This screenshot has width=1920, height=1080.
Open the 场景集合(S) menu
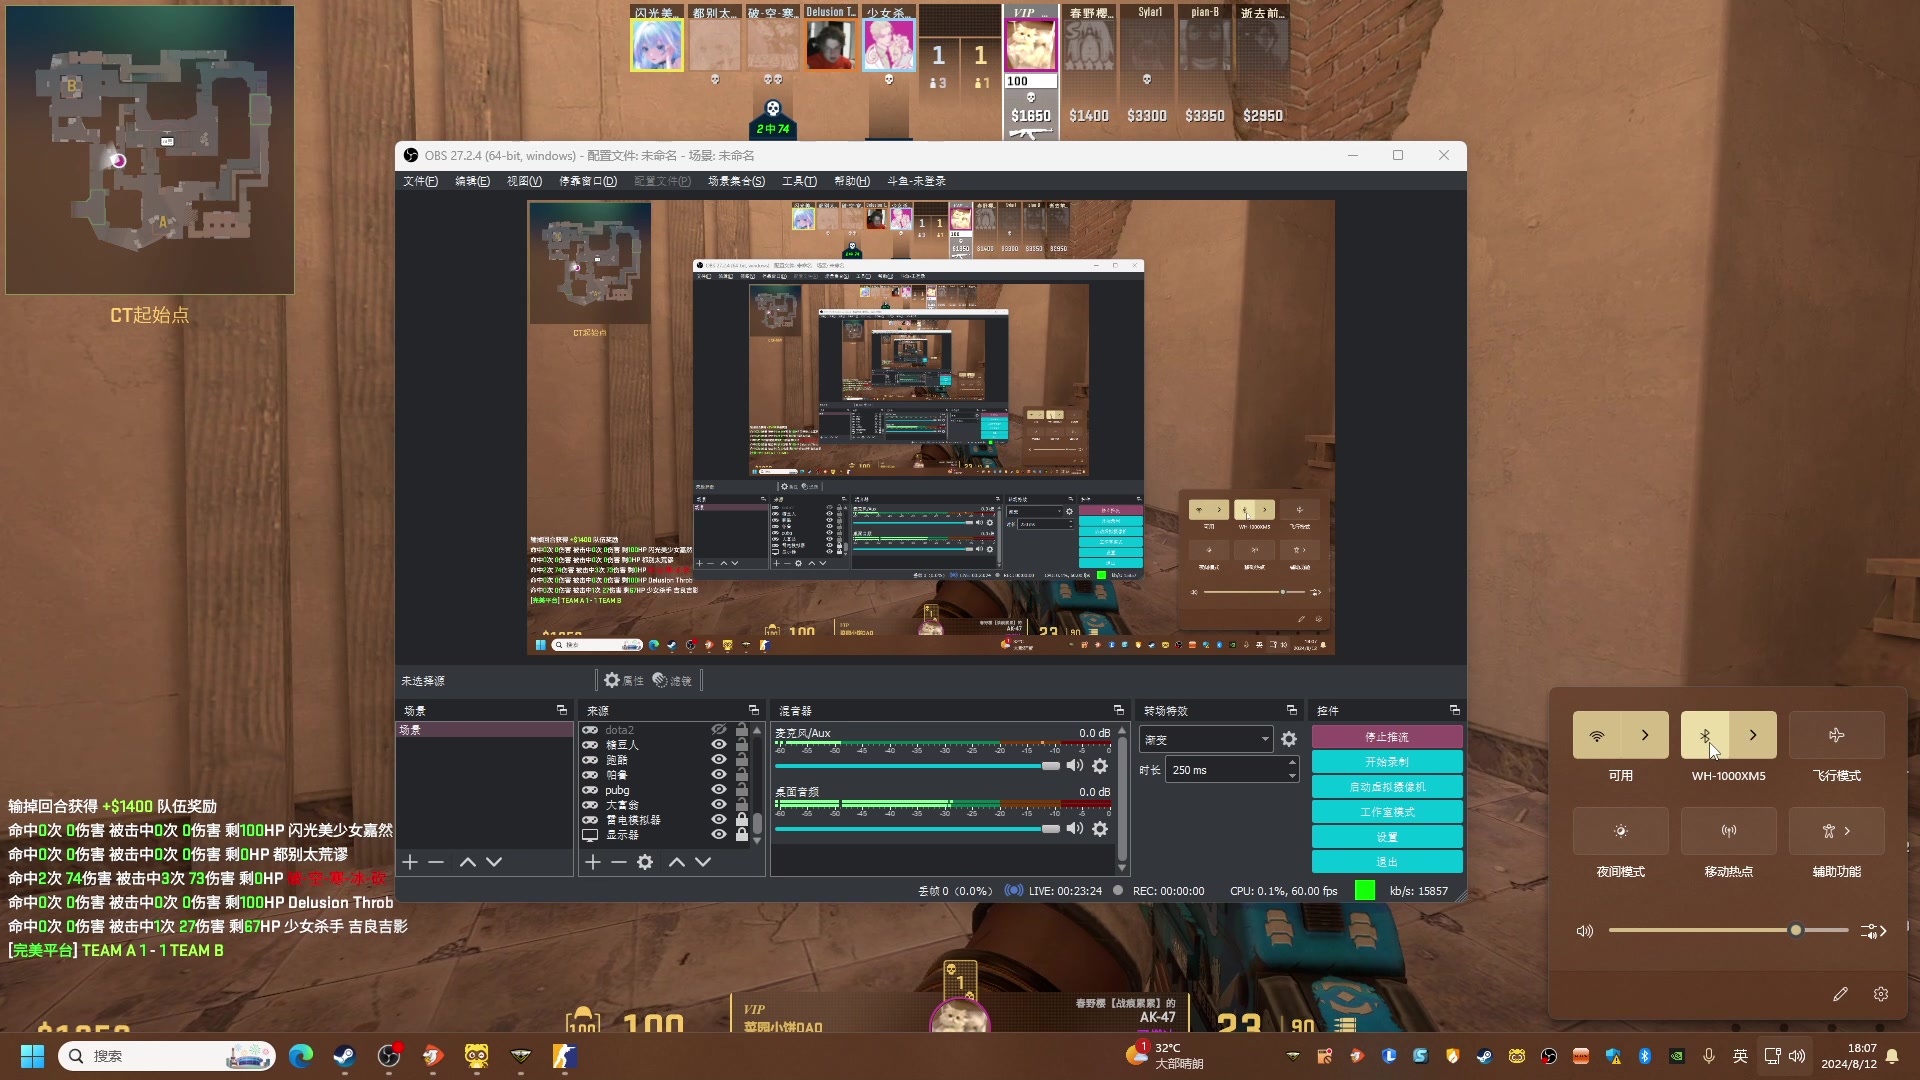pos(736,181)
